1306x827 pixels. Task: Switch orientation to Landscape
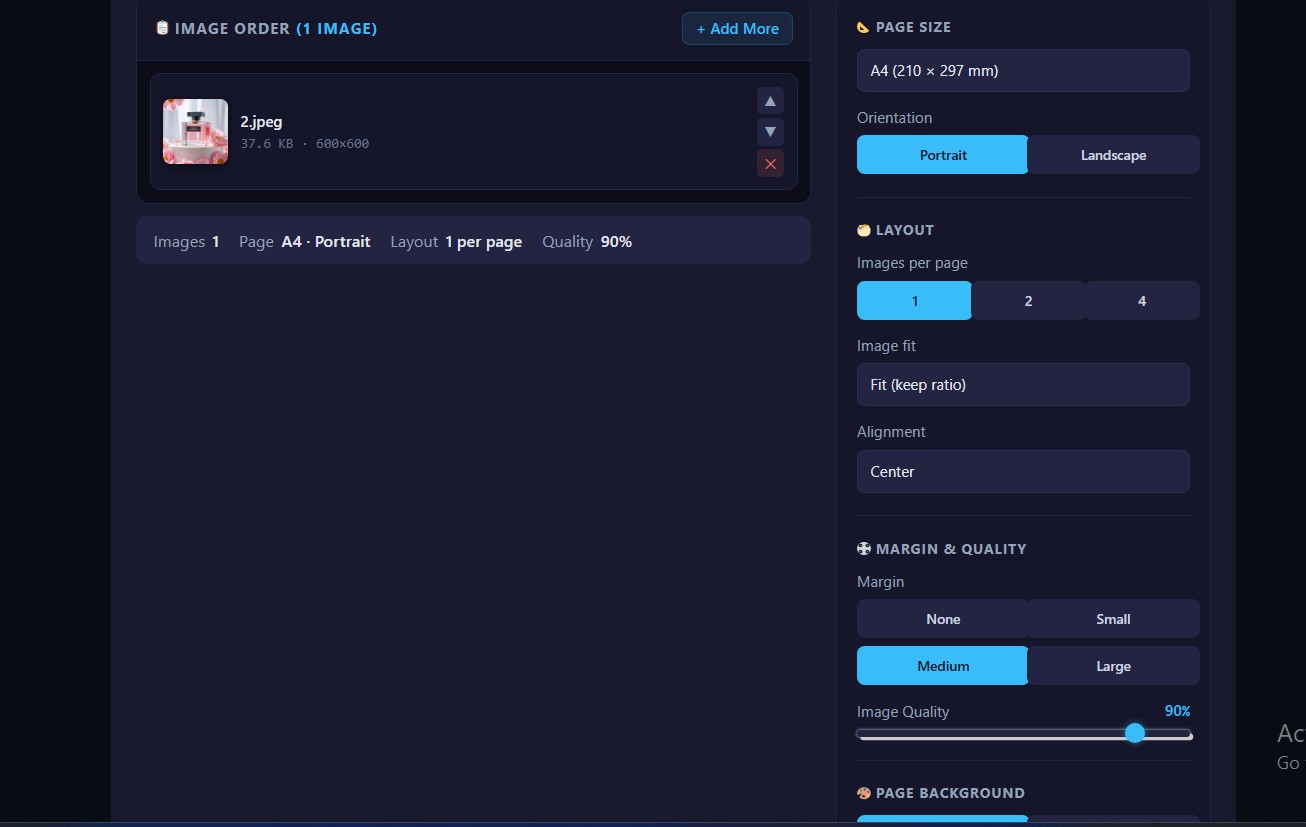(x=1113, y=155)
